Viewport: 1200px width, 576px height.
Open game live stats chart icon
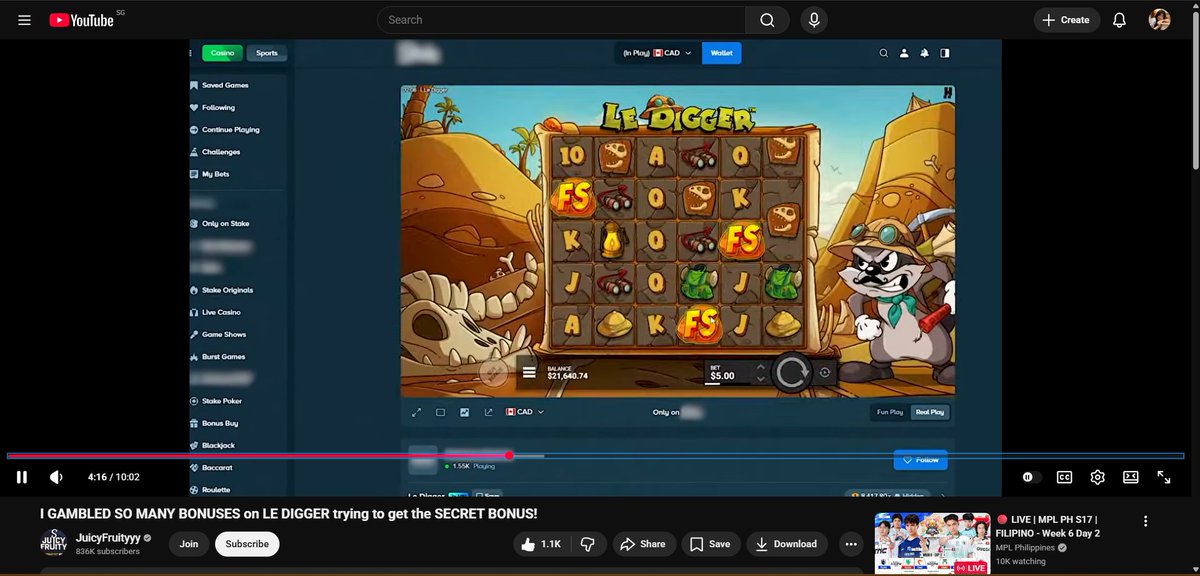pos(465,412)
